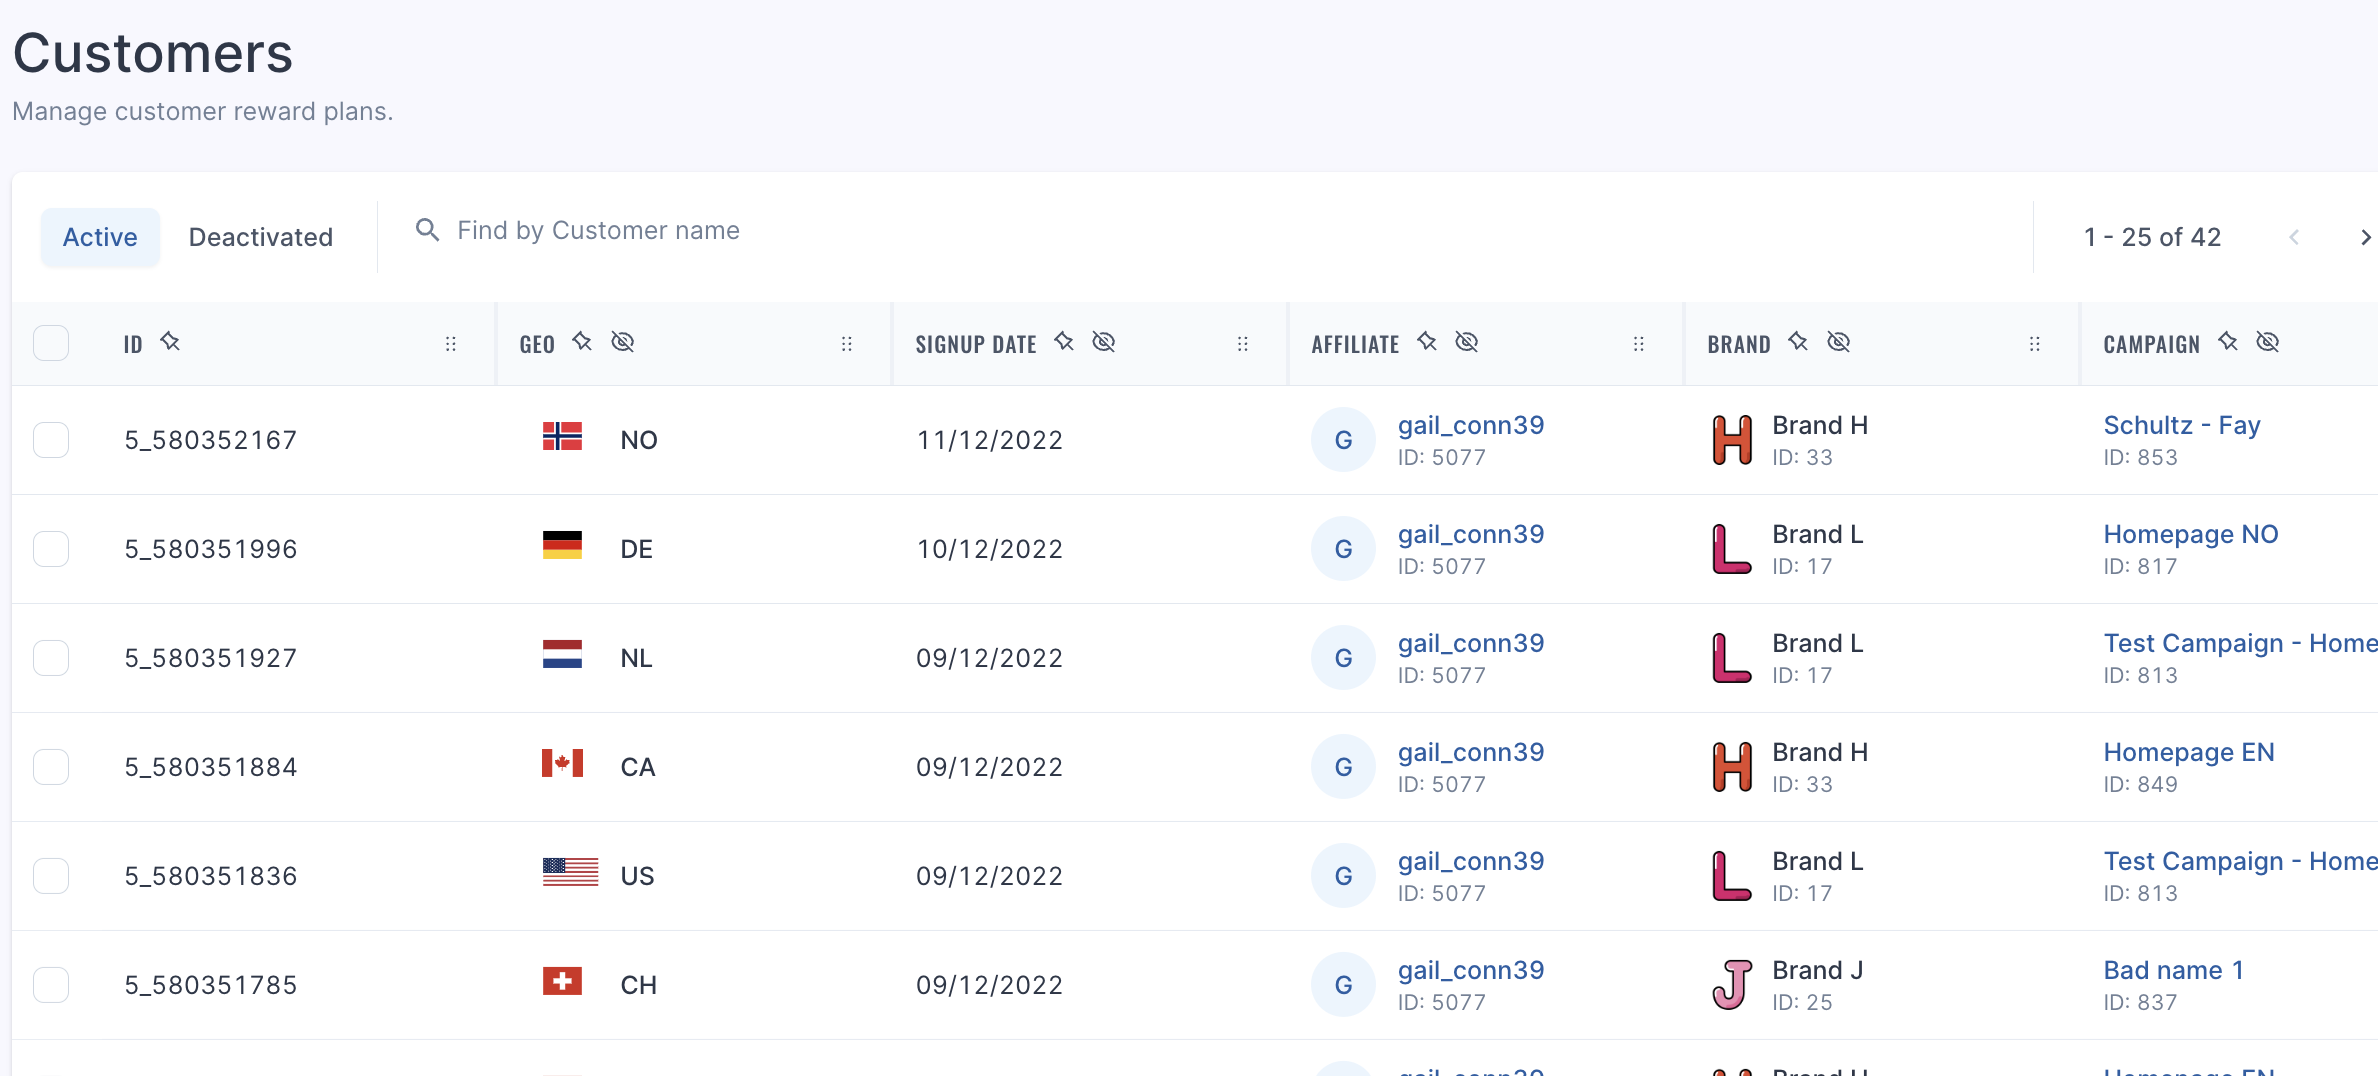2378x1076 pixels.
Task: Grab the Brand column drag handle
Action: (x=2035, y=344)
